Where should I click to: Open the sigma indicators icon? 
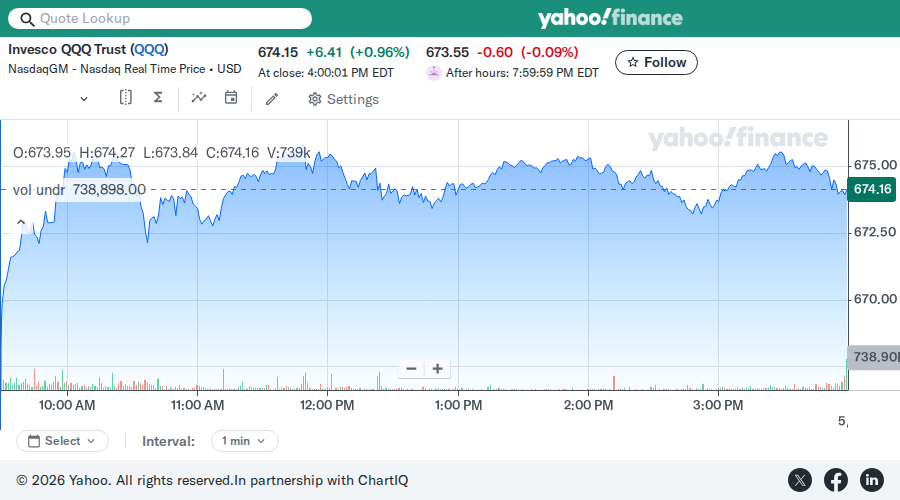tap(158, 98)
